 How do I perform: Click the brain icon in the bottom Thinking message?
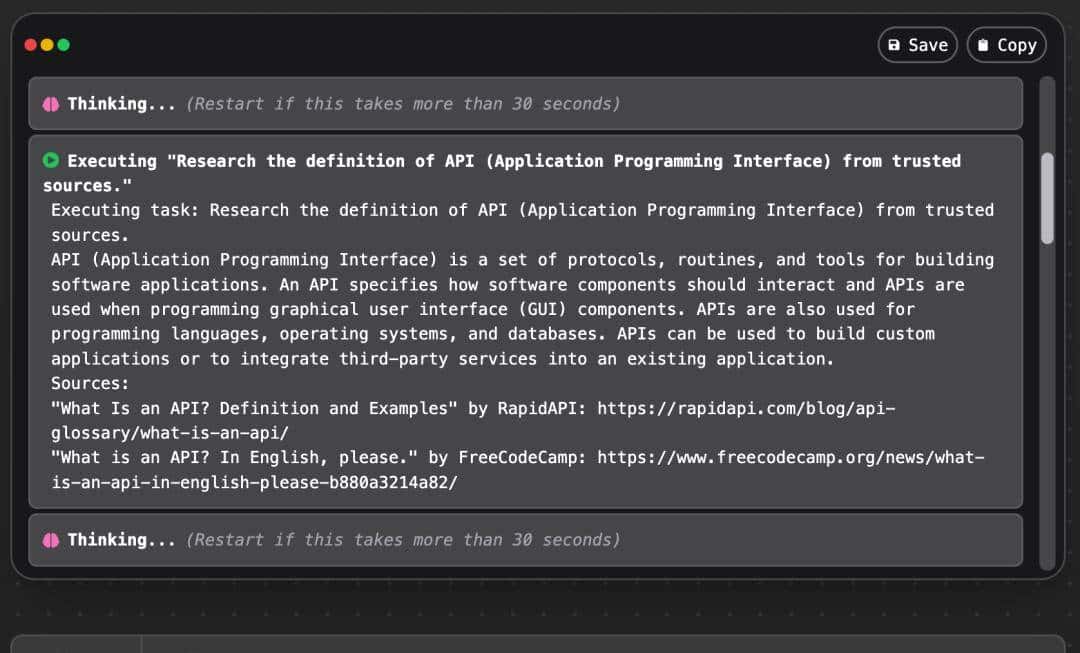[x=51, y=540]
